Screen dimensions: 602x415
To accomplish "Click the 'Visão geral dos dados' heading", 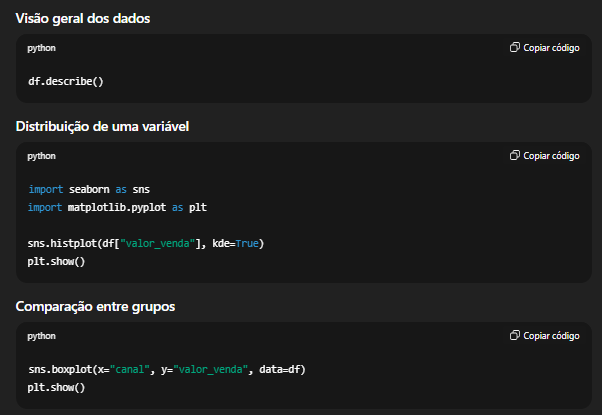I will 84,19.
